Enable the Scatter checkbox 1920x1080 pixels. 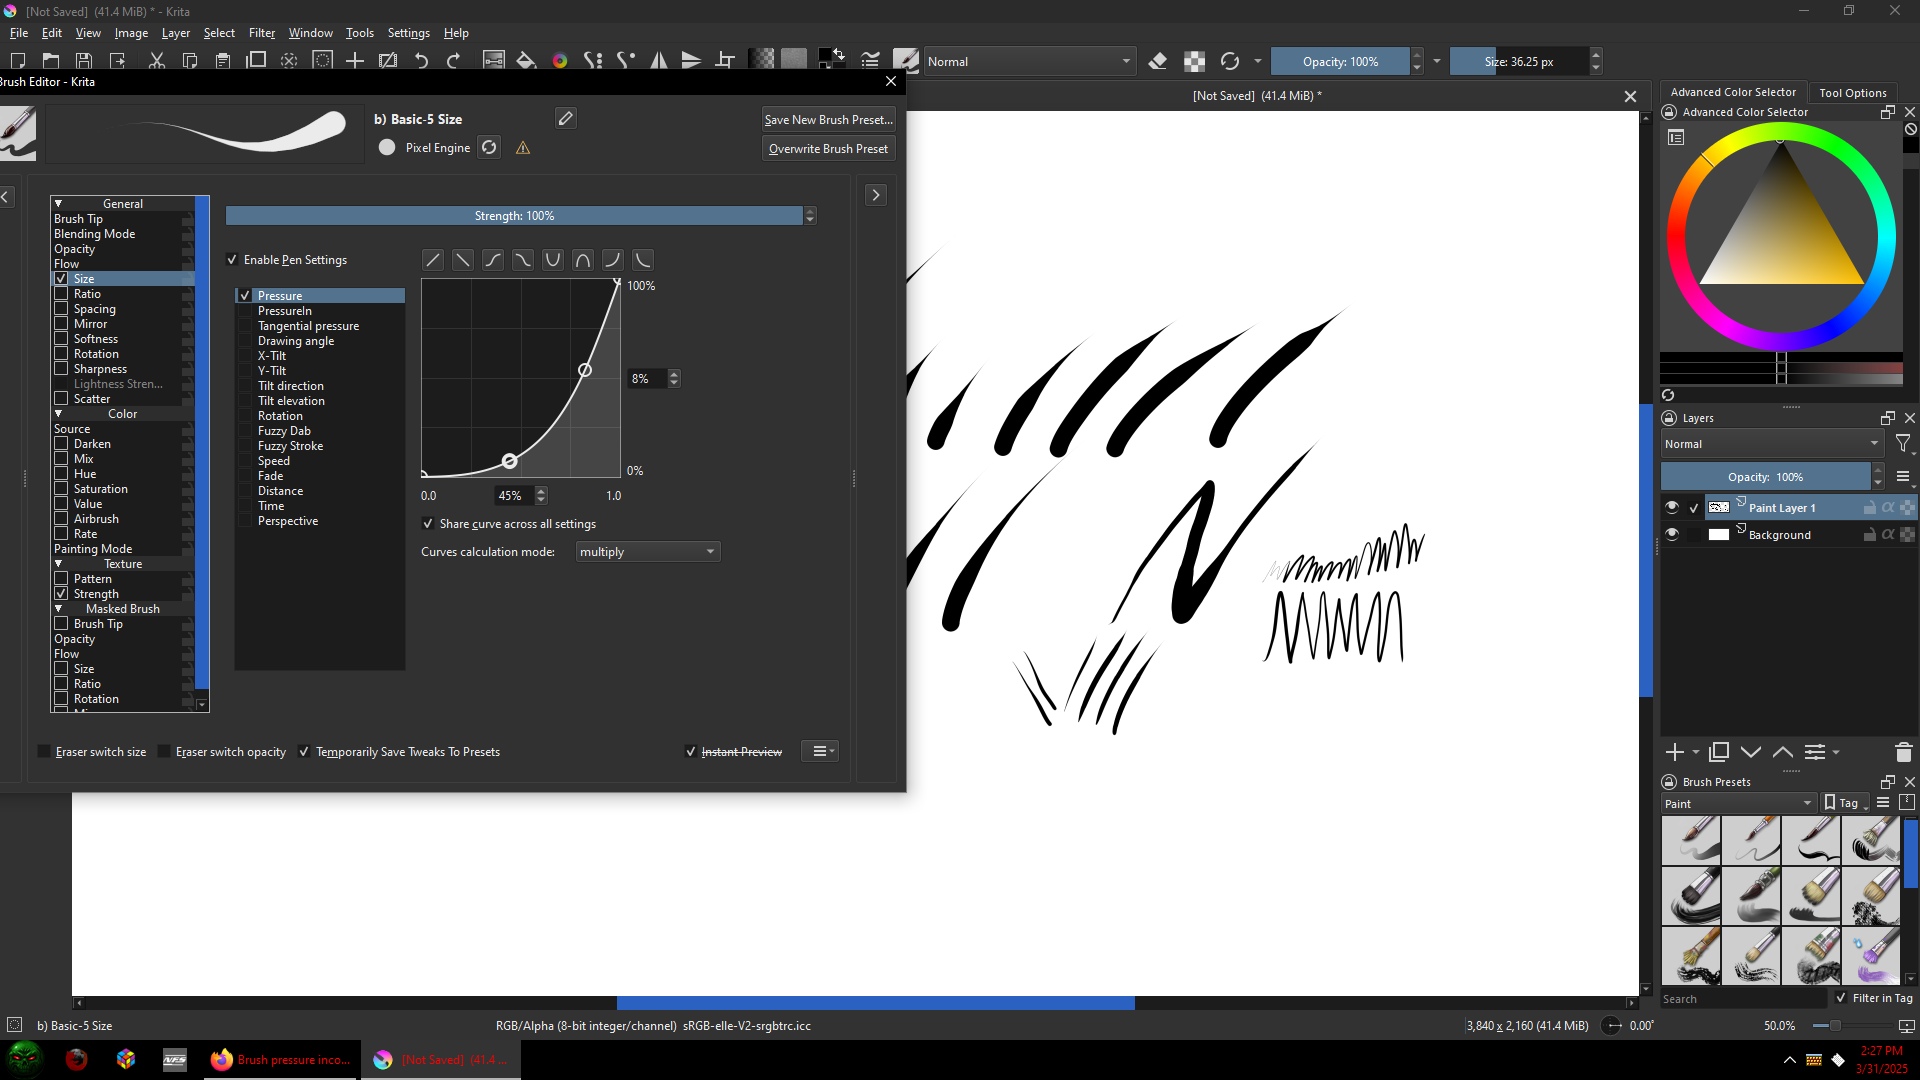click(61, 399)
